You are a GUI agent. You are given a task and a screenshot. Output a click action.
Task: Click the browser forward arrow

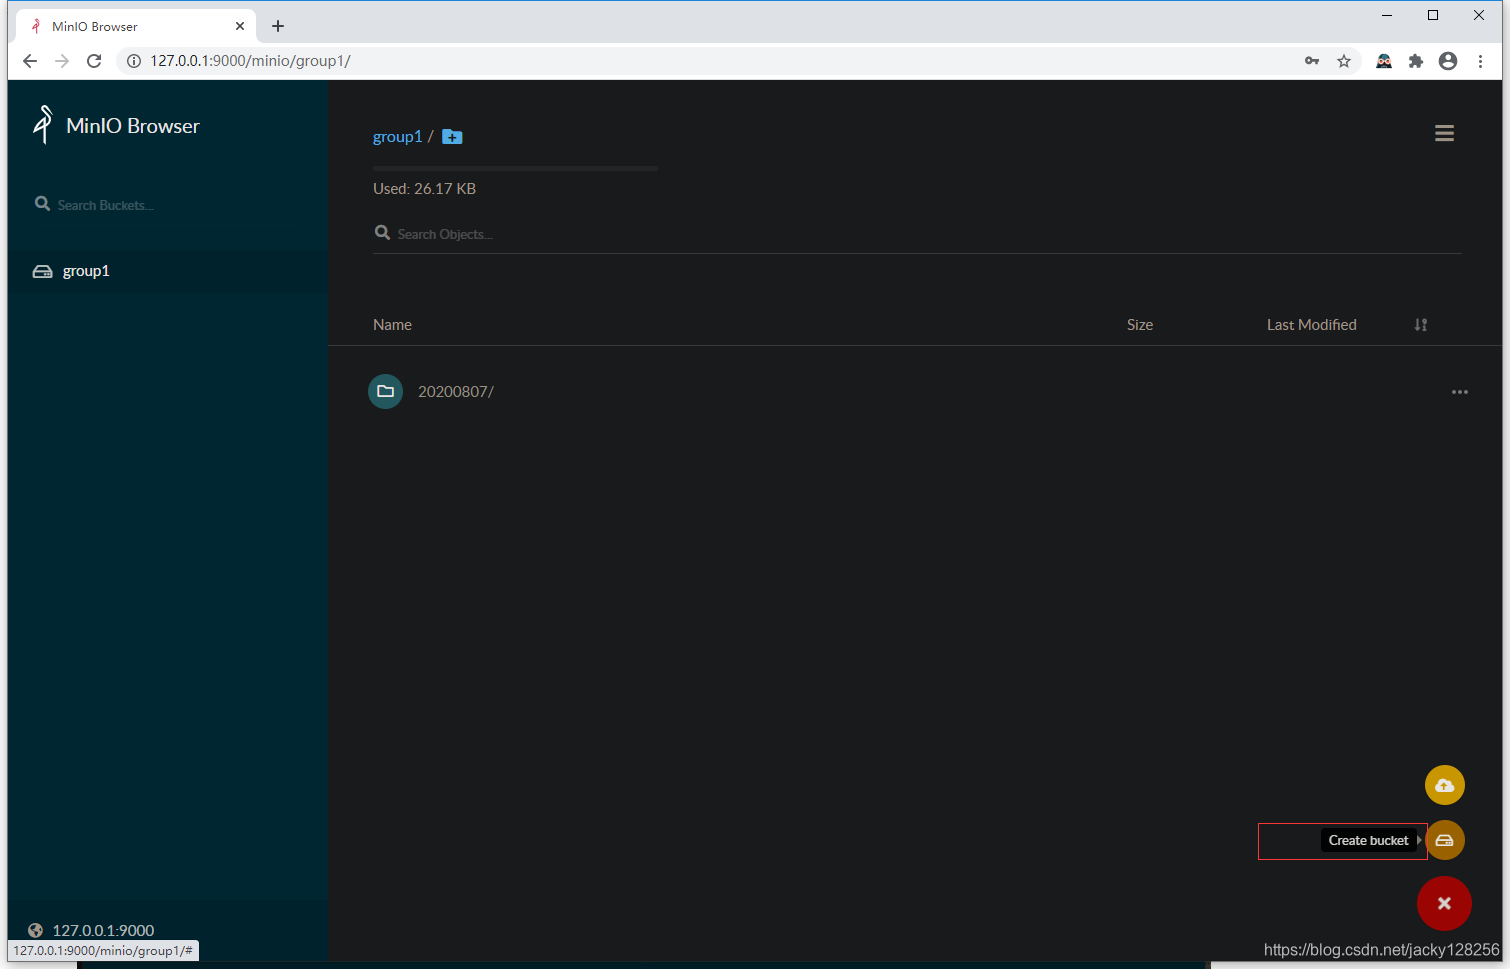[62, 61]
